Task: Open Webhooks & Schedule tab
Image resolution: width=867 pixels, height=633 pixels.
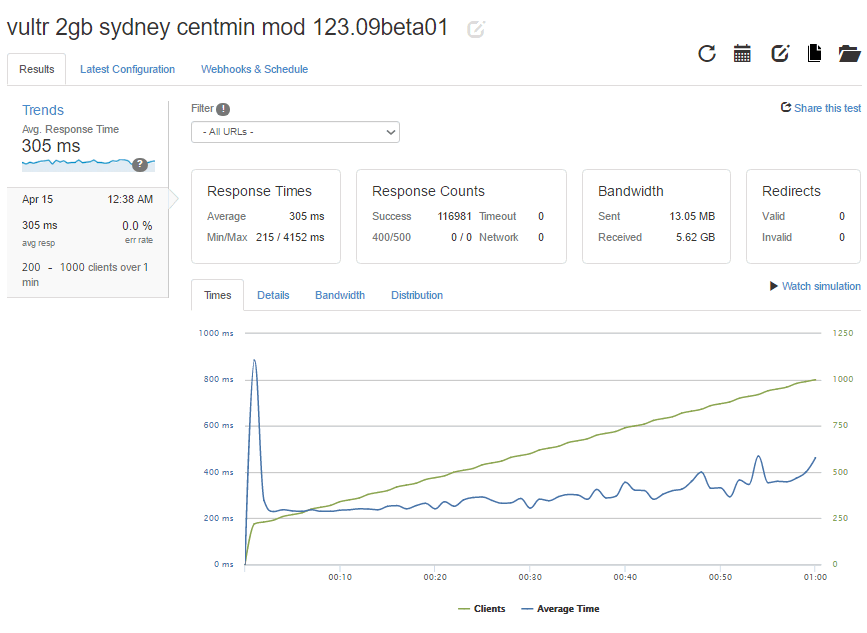Action: [x=254, y=69]
